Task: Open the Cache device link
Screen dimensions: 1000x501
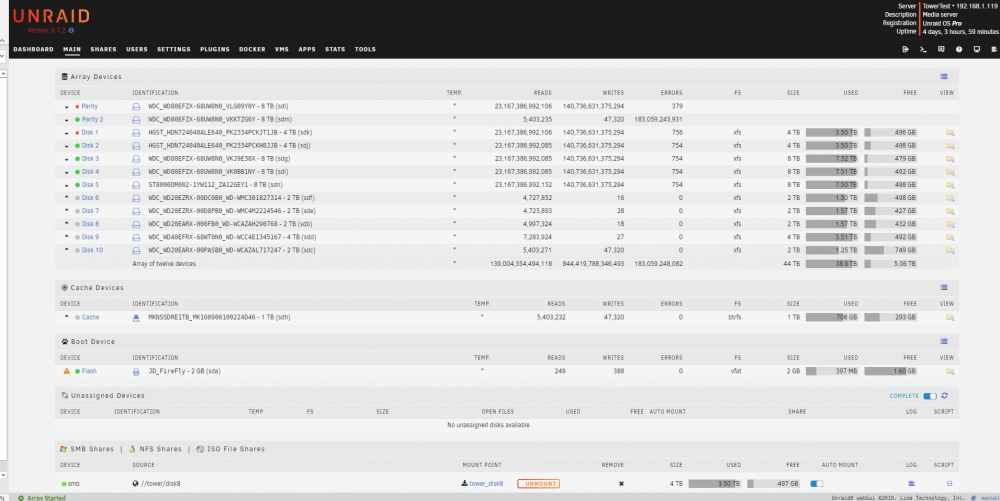Action: (91, 317)
